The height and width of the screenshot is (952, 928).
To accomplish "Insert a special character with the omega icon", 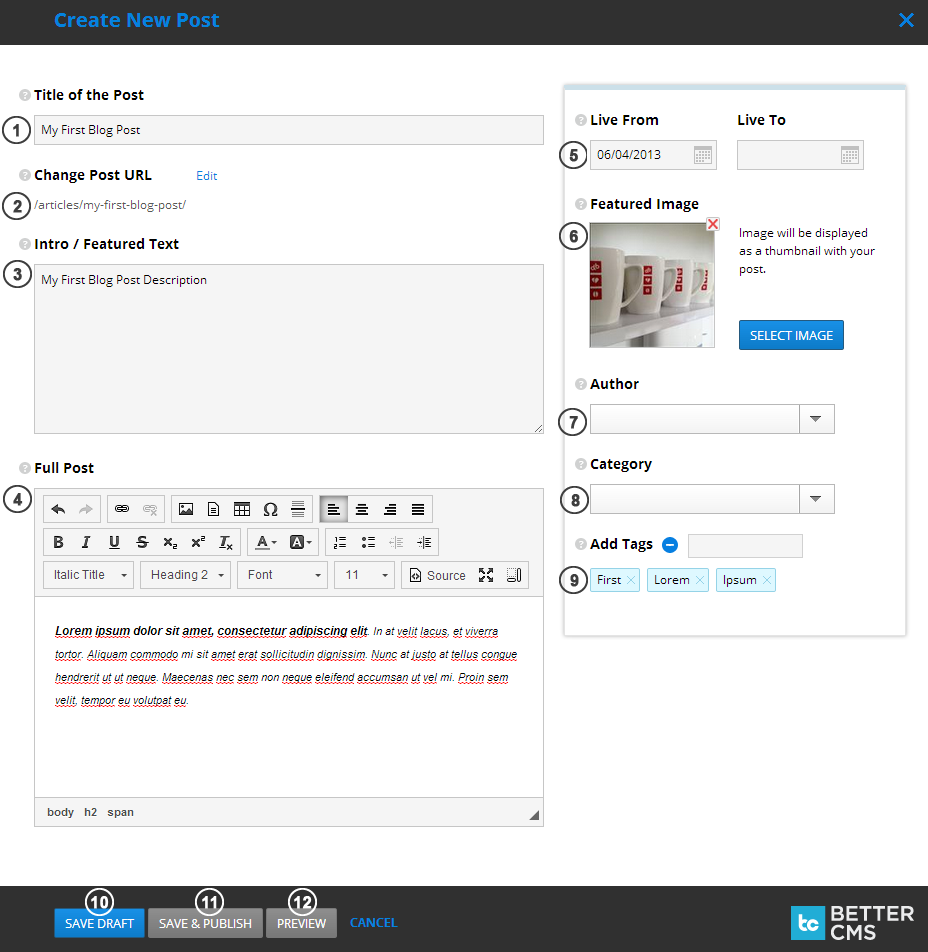I will point(270,509).
